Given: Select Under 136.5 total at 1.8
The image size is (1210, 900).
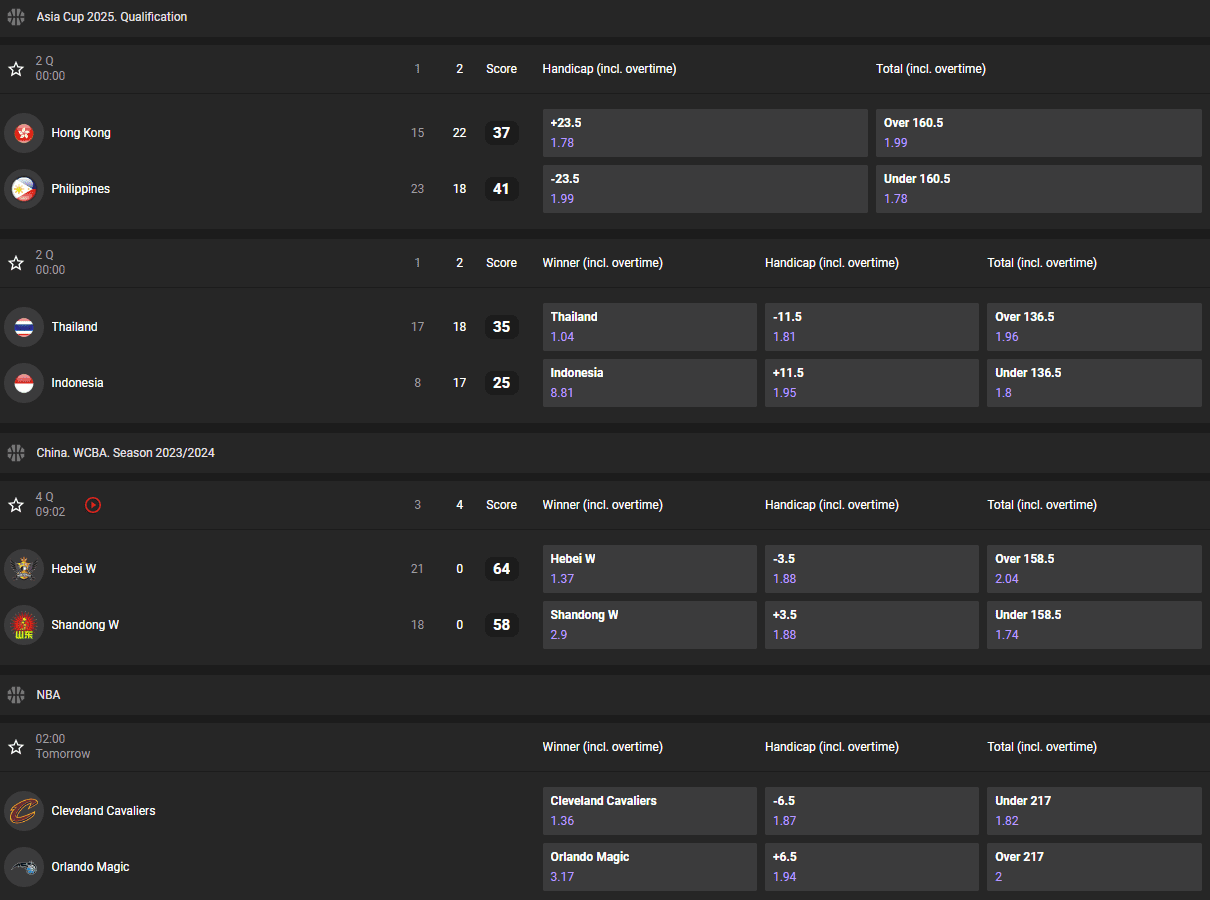Looking at the screenshot, I should (x=1094, y=383).
